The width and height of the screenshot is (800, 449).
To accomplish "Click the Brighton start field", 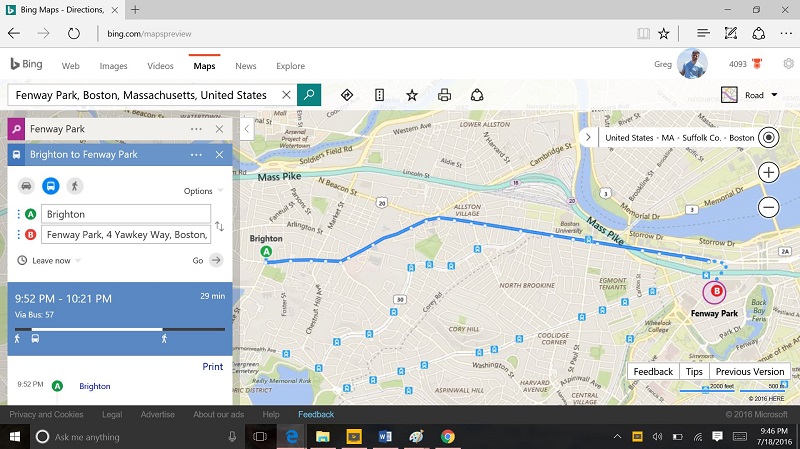I will click(x=126, y=214).
